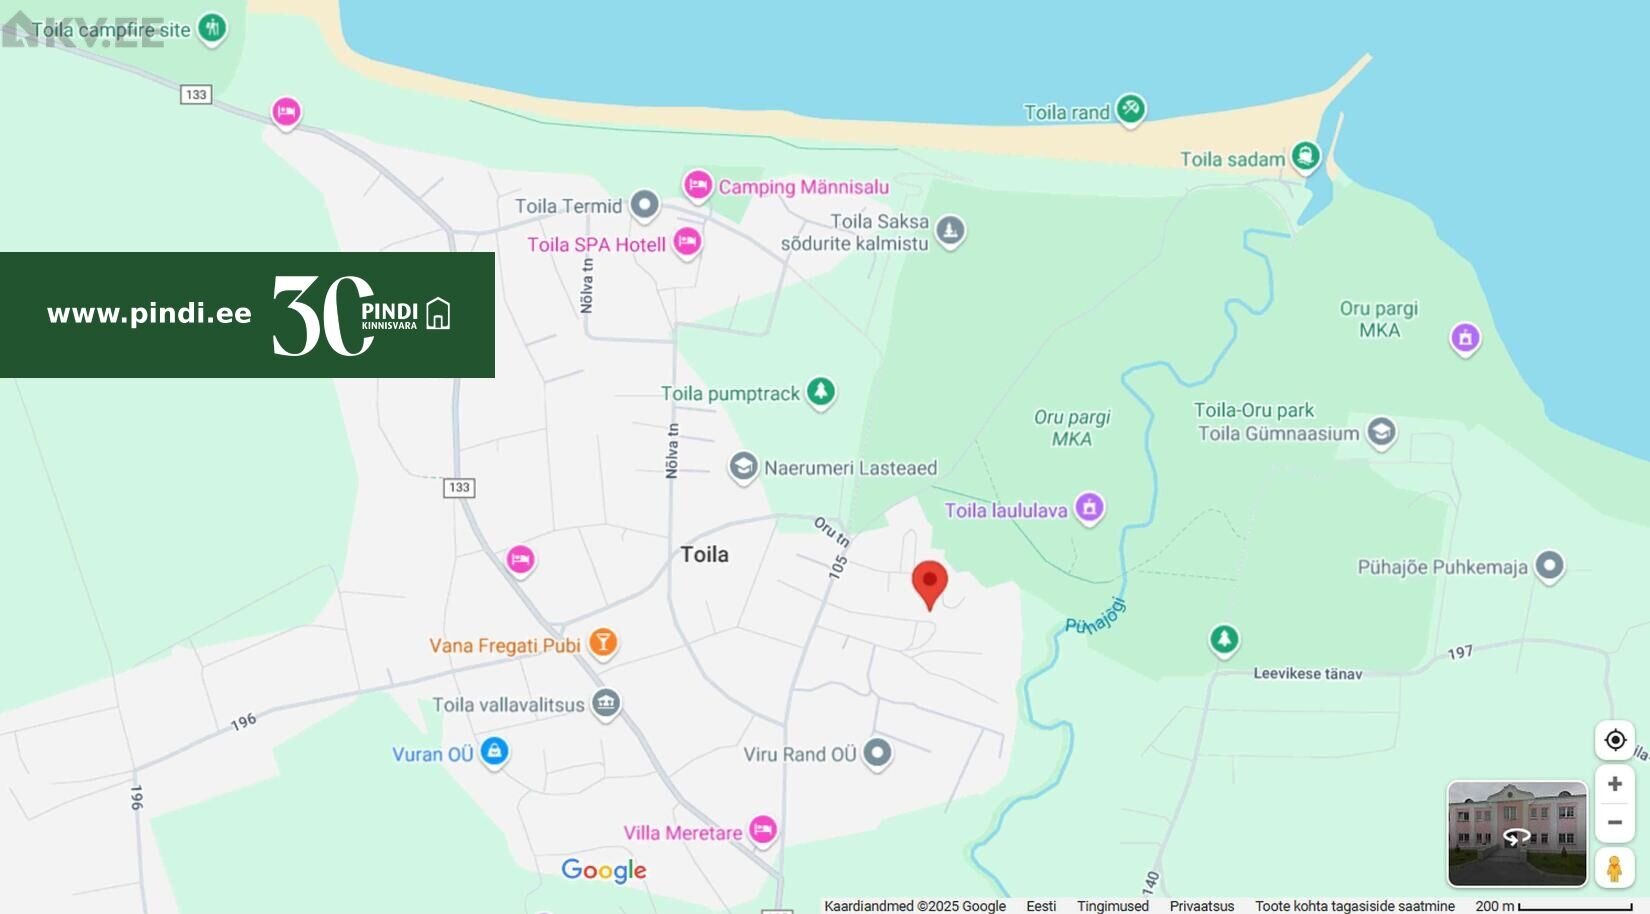
Task: Click the Toila vallavalitsus government icon
Action: pyautogui.click(x=606, y=704)
